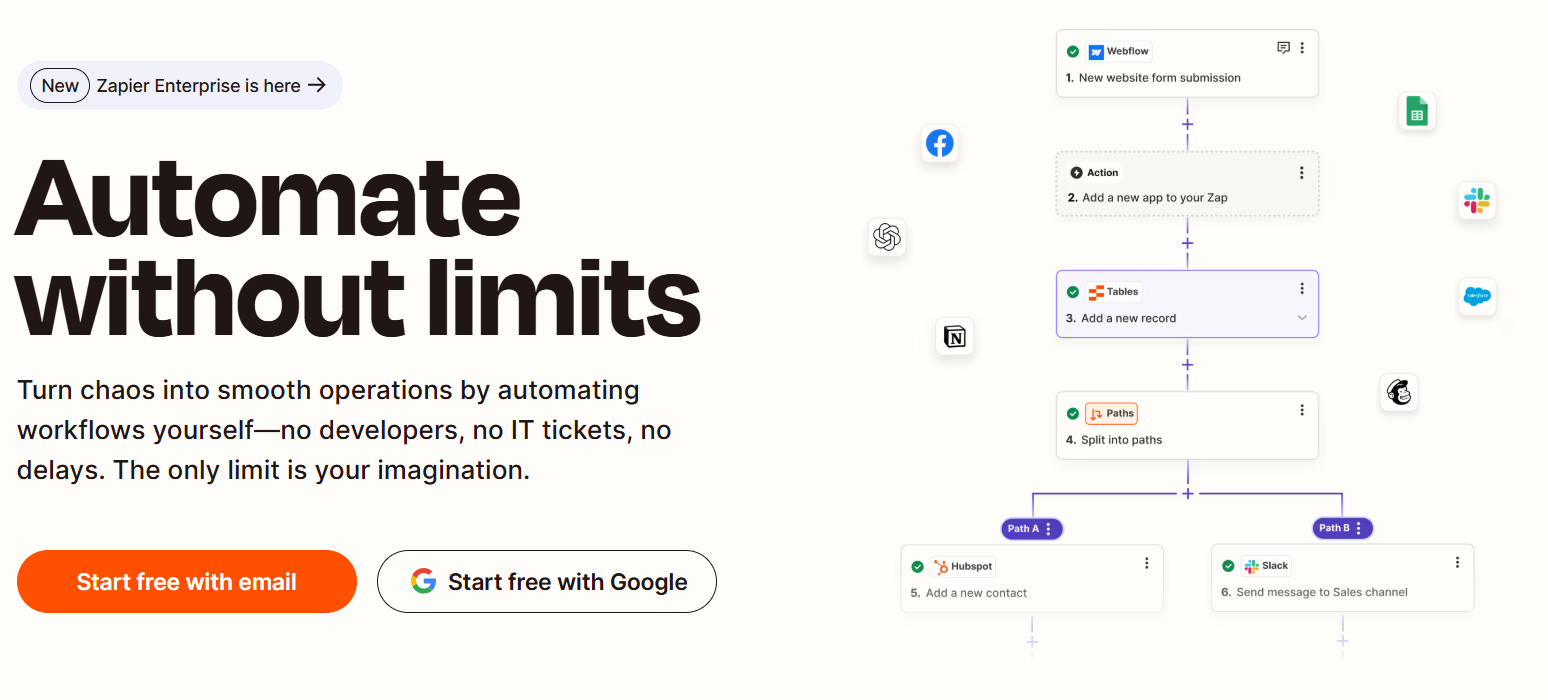Click green status check on Tables step
This screenshot has width=1548, height=700.
(1073, 292)
